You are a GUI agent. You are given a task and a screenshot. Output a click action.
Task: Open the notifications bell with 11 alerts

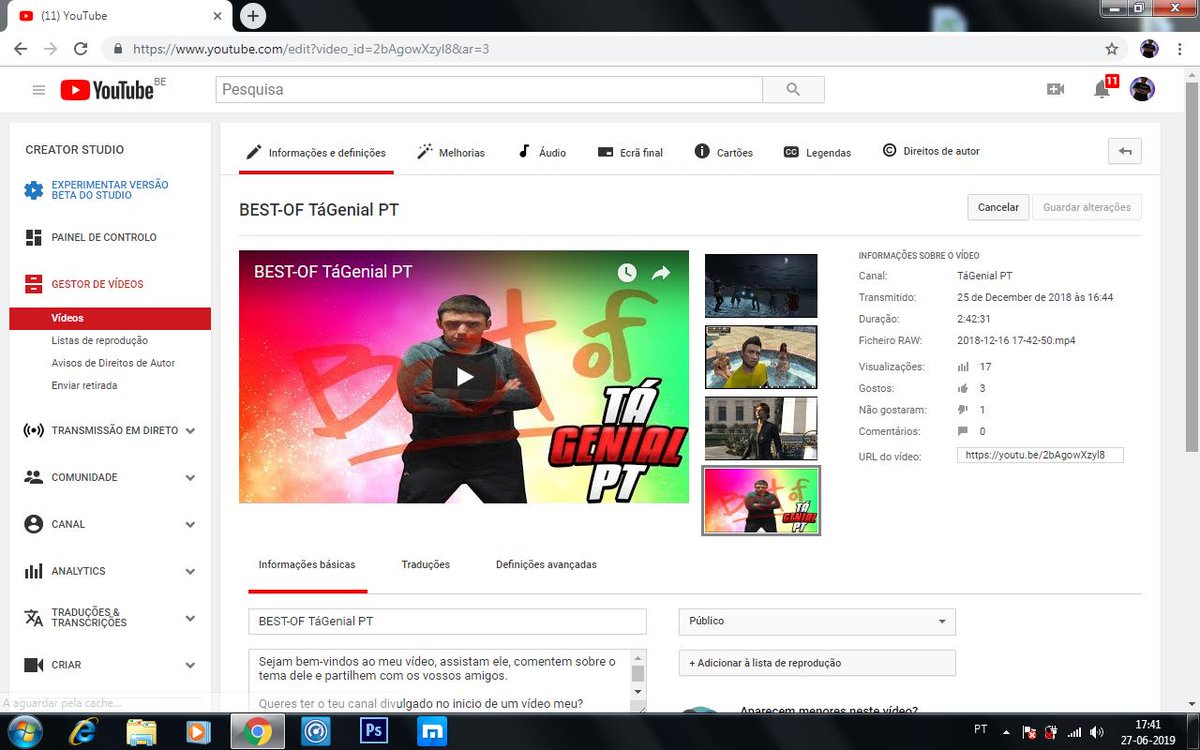tap(1103, 89)
